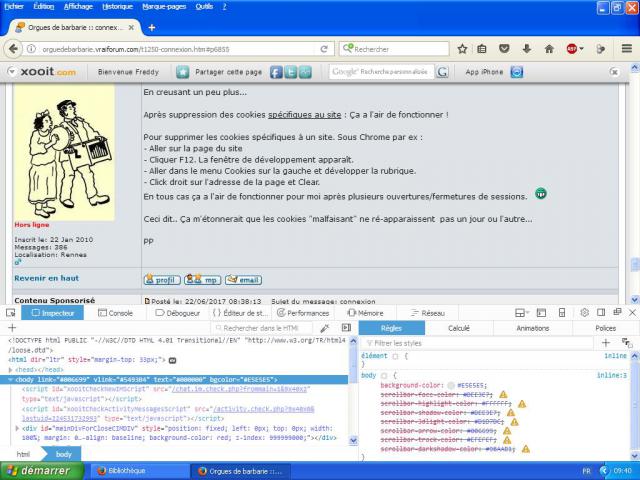Screen dimensions: 640x480
Task: Open the Firefox hamburger menu
Action: (x=627, y=49)
